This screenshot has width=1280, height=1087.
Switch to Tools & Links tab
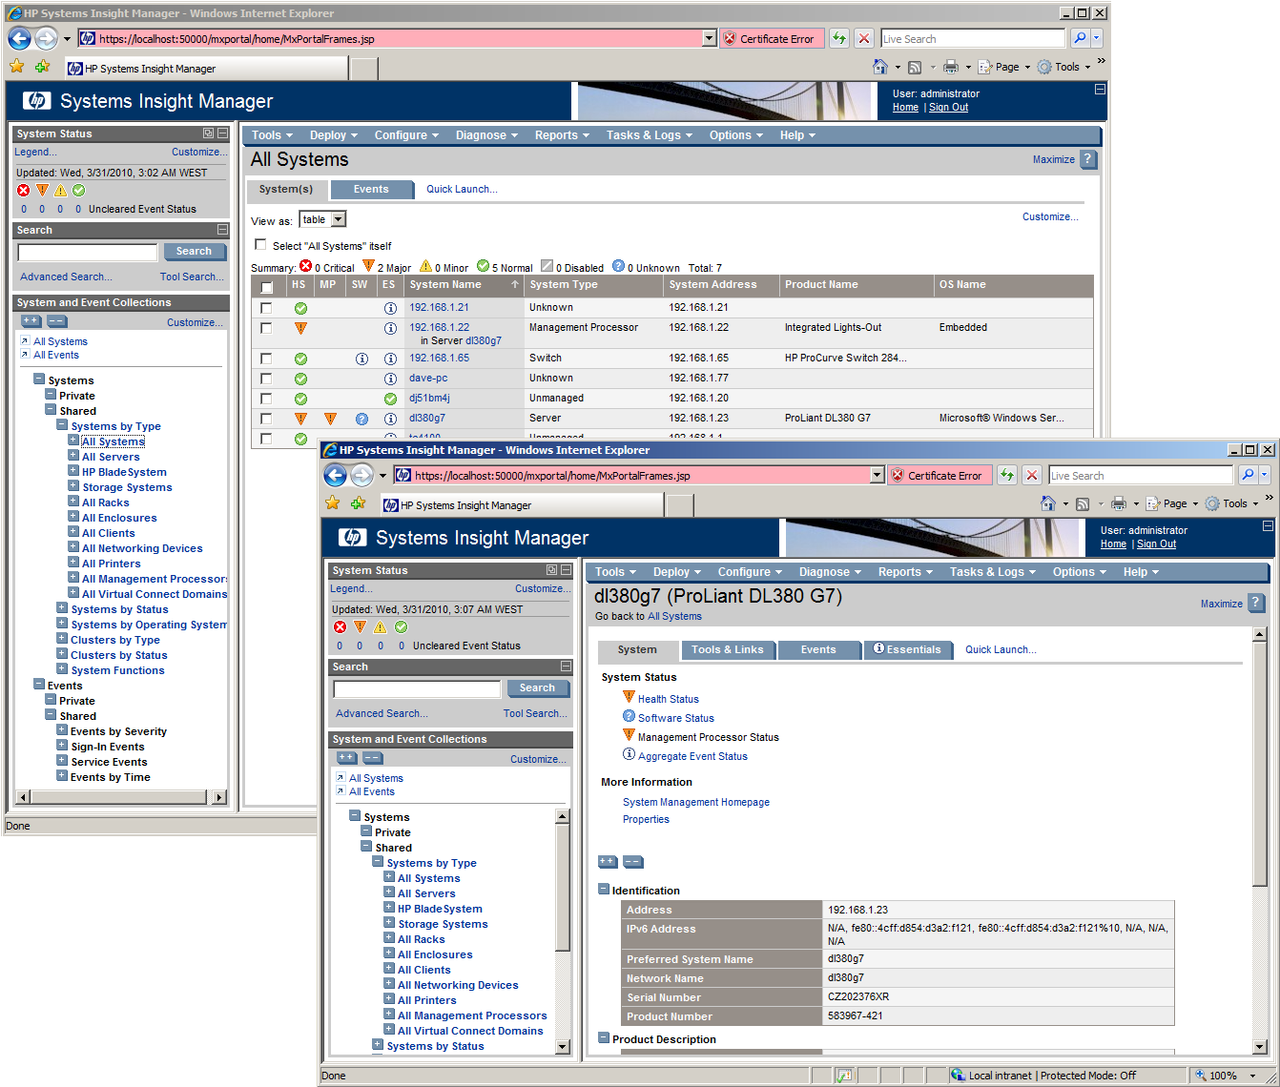[x=727, y=650]
